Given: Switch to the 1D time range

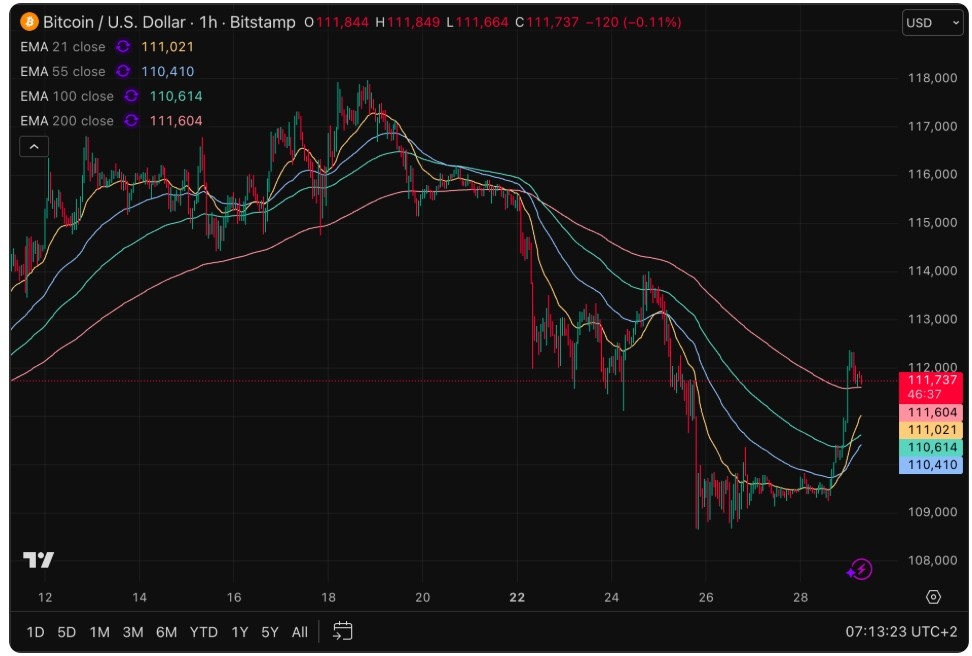Looking at the screenshot, I should pyautogui.click(x=35, y=632).
